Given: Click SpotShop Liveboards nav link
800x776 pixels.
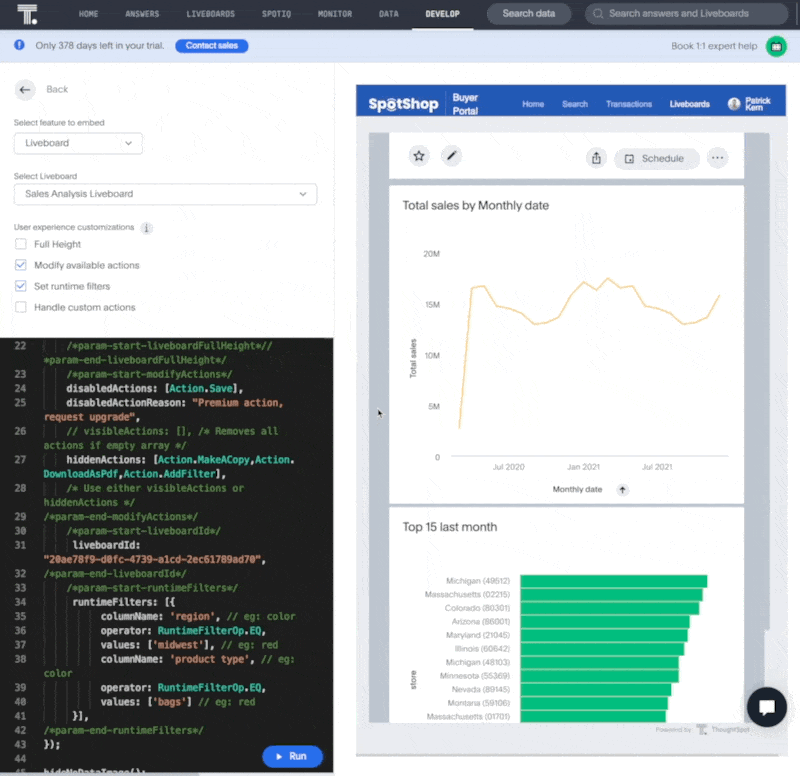Looking at the screenshot, I should [690, 104].
